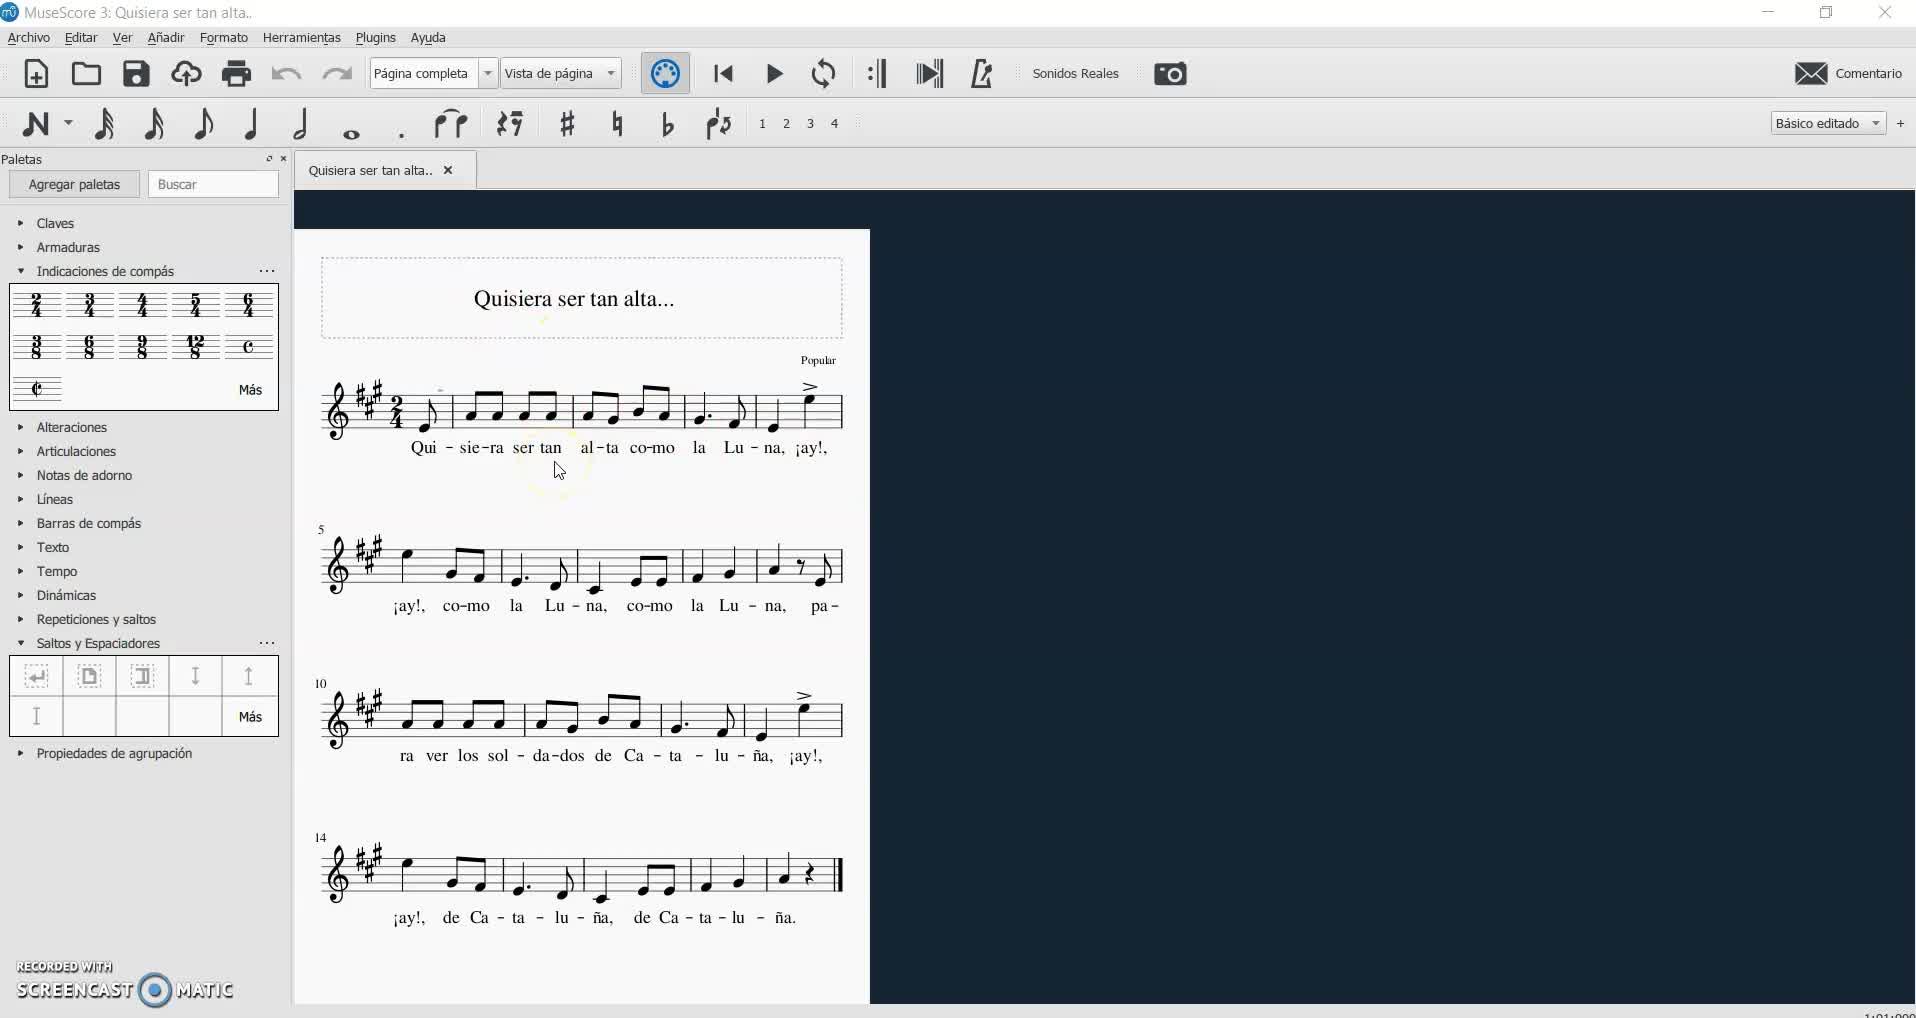
Task: Toggle loop playback
Action: (x=824, y=74)
